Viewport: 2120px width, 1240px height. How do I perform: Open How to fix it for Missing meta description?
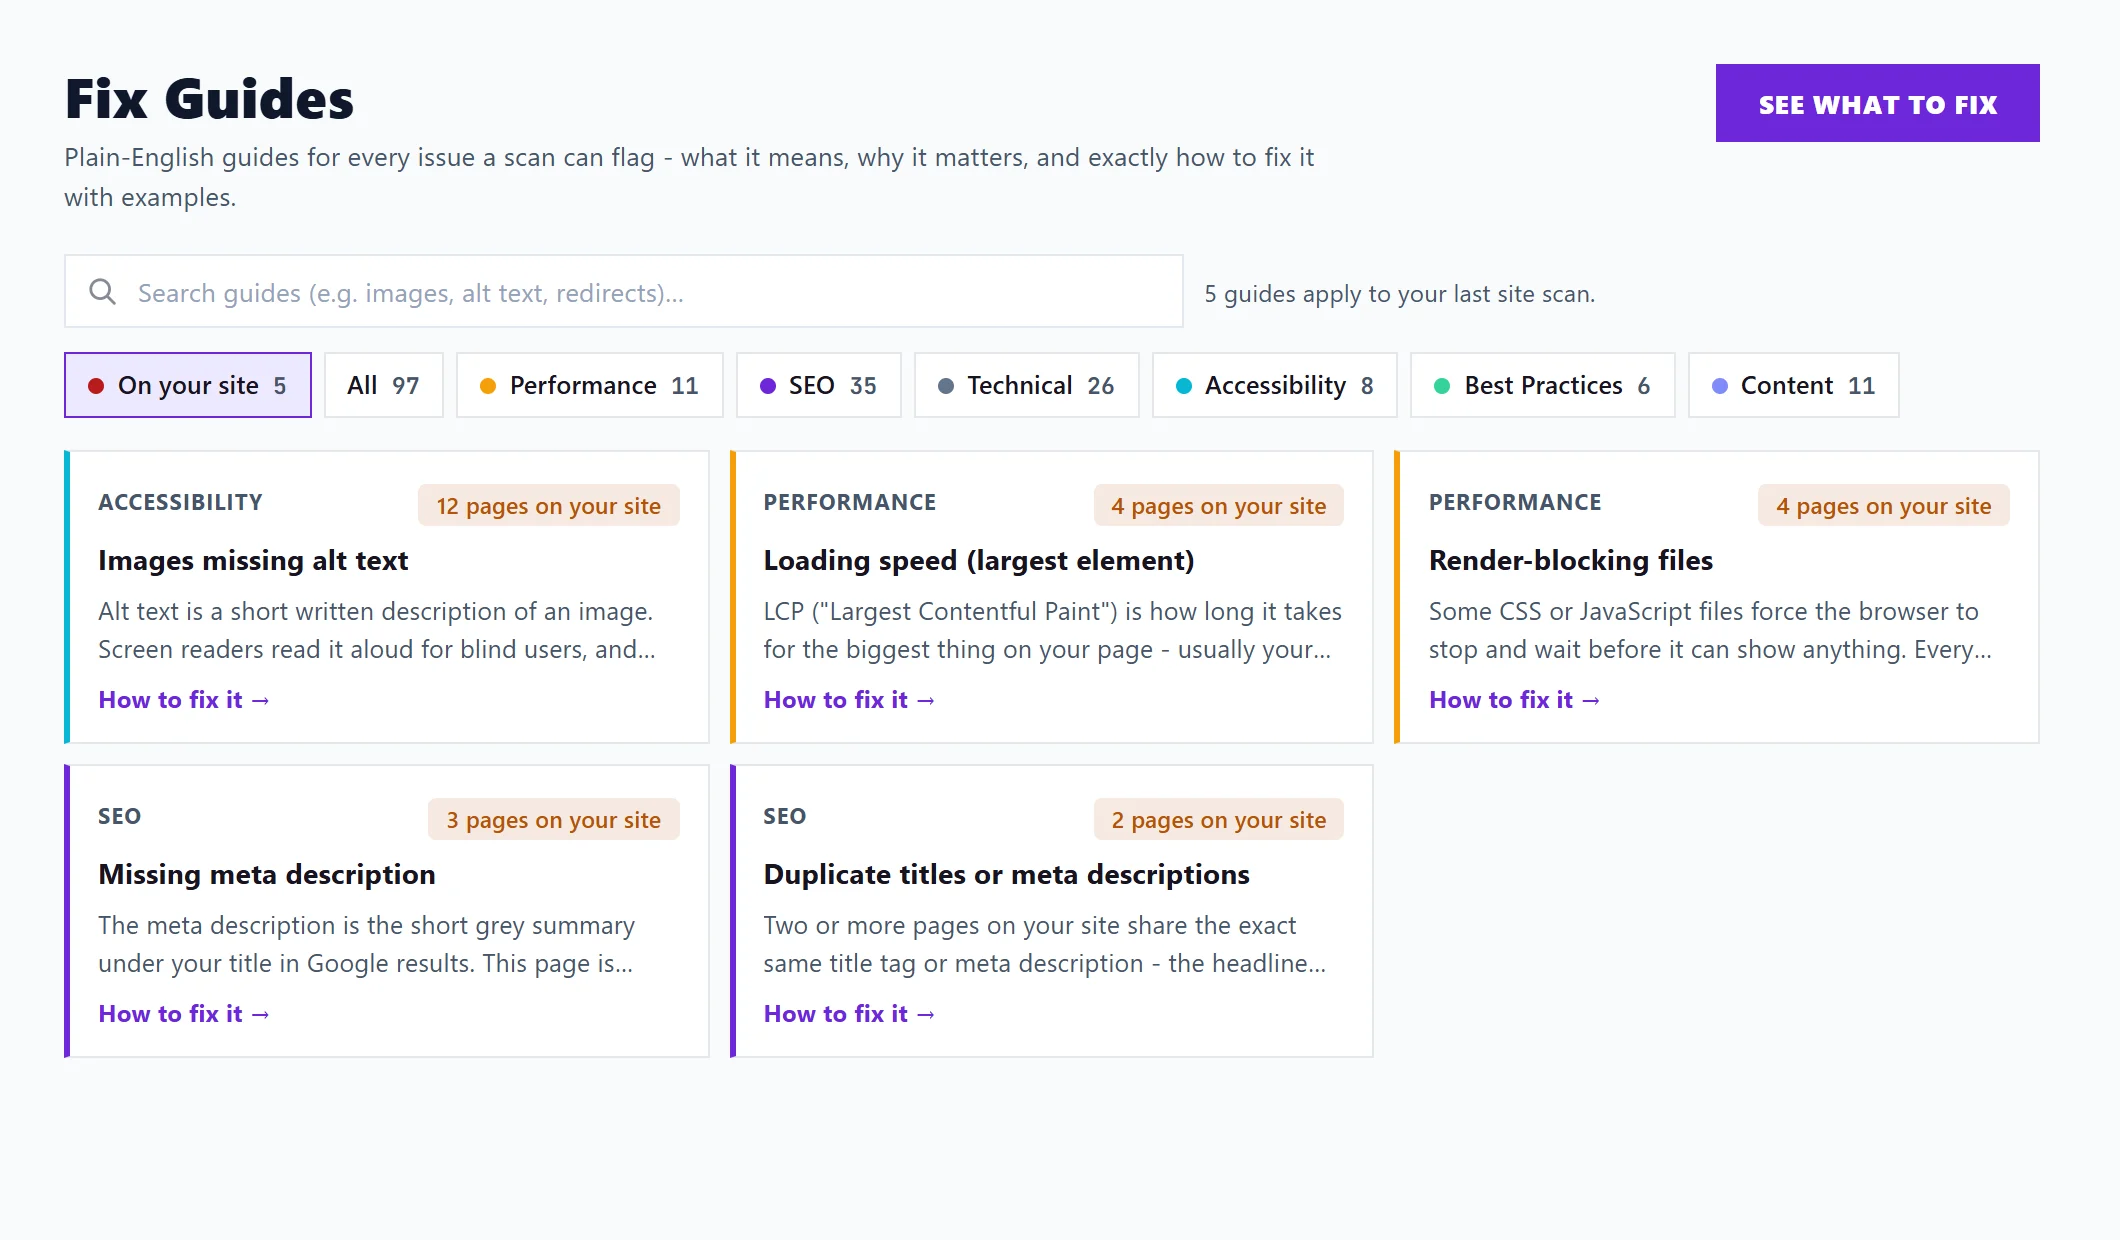[184, 1014]
